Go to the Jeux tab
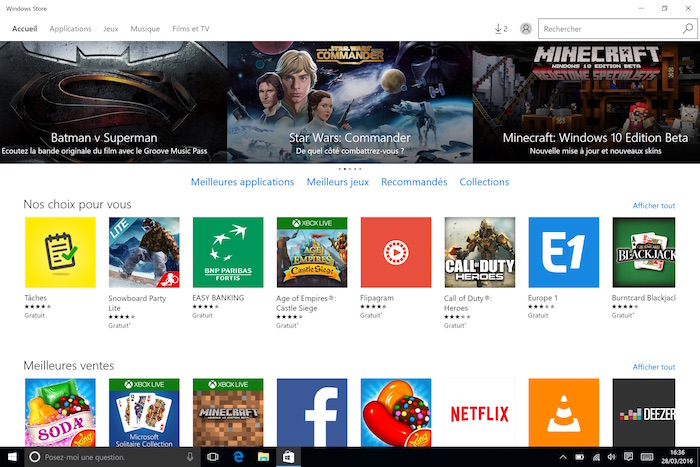The height and width of the screenshot is (467, 700). [x=111, y=29]
